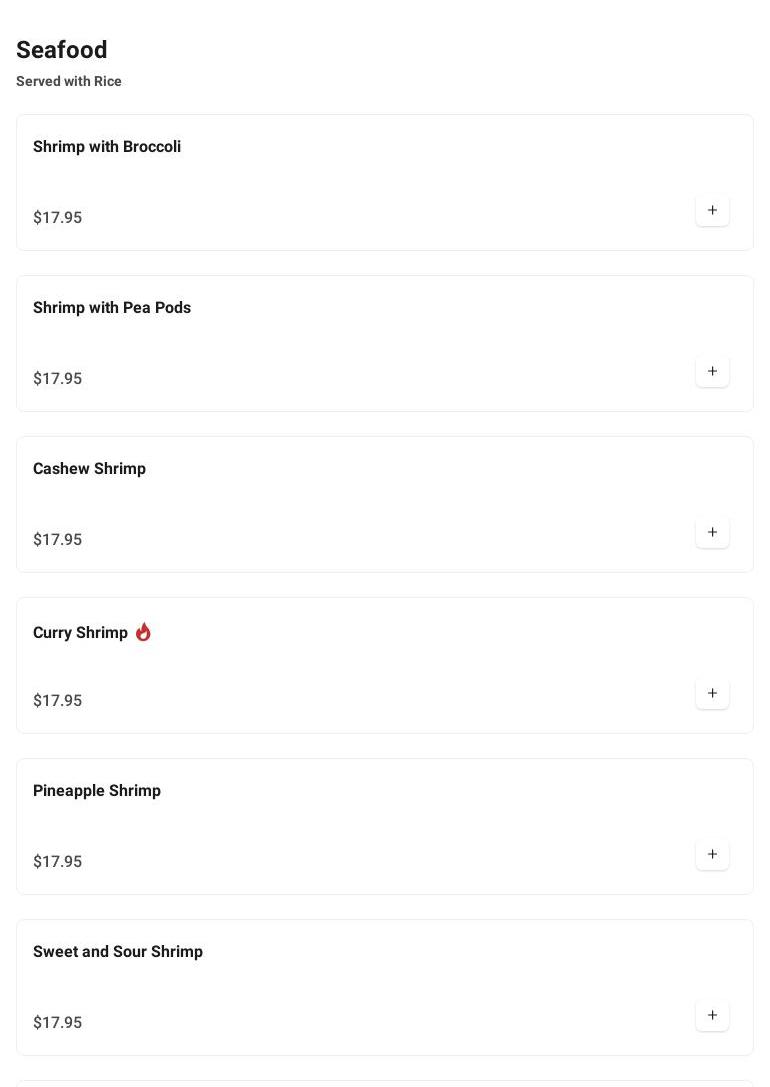770x1087 pixels.
Task: Add Shrimp with Broccoli to the order
Action: 712,210
